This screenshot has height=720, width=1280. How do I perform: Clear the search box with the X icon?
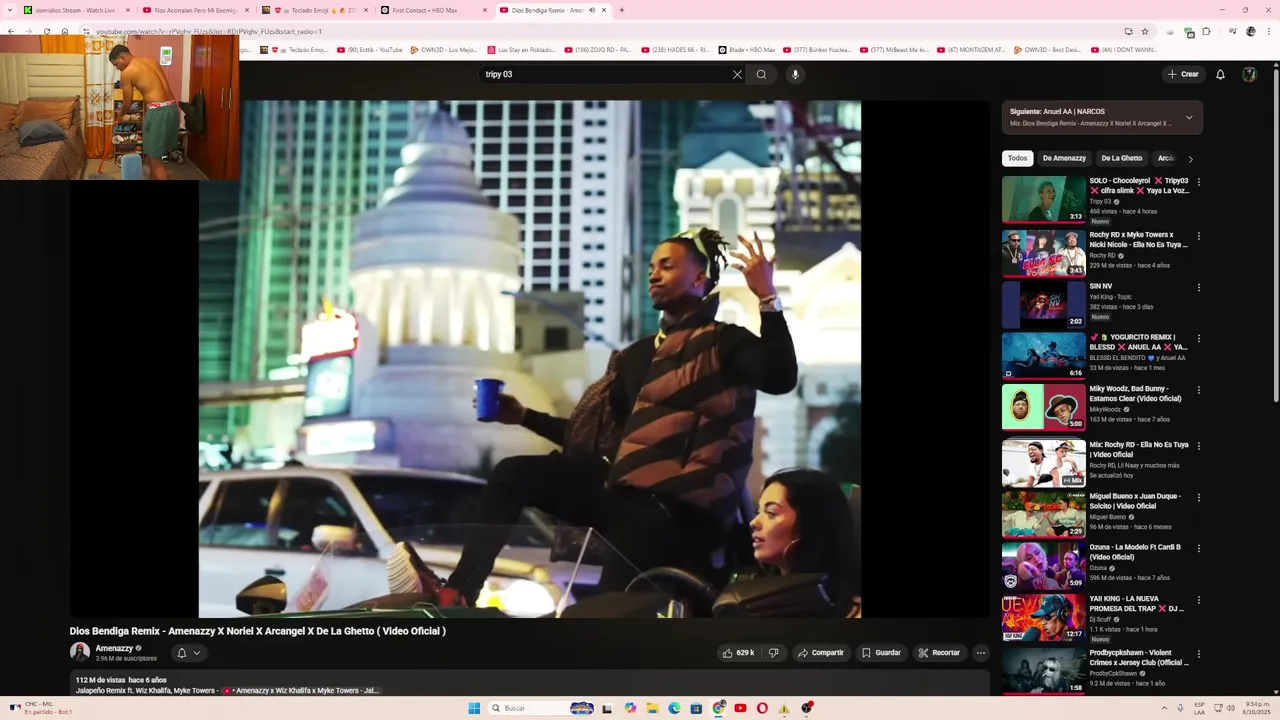pyautogui.click(x=737, y=74)
